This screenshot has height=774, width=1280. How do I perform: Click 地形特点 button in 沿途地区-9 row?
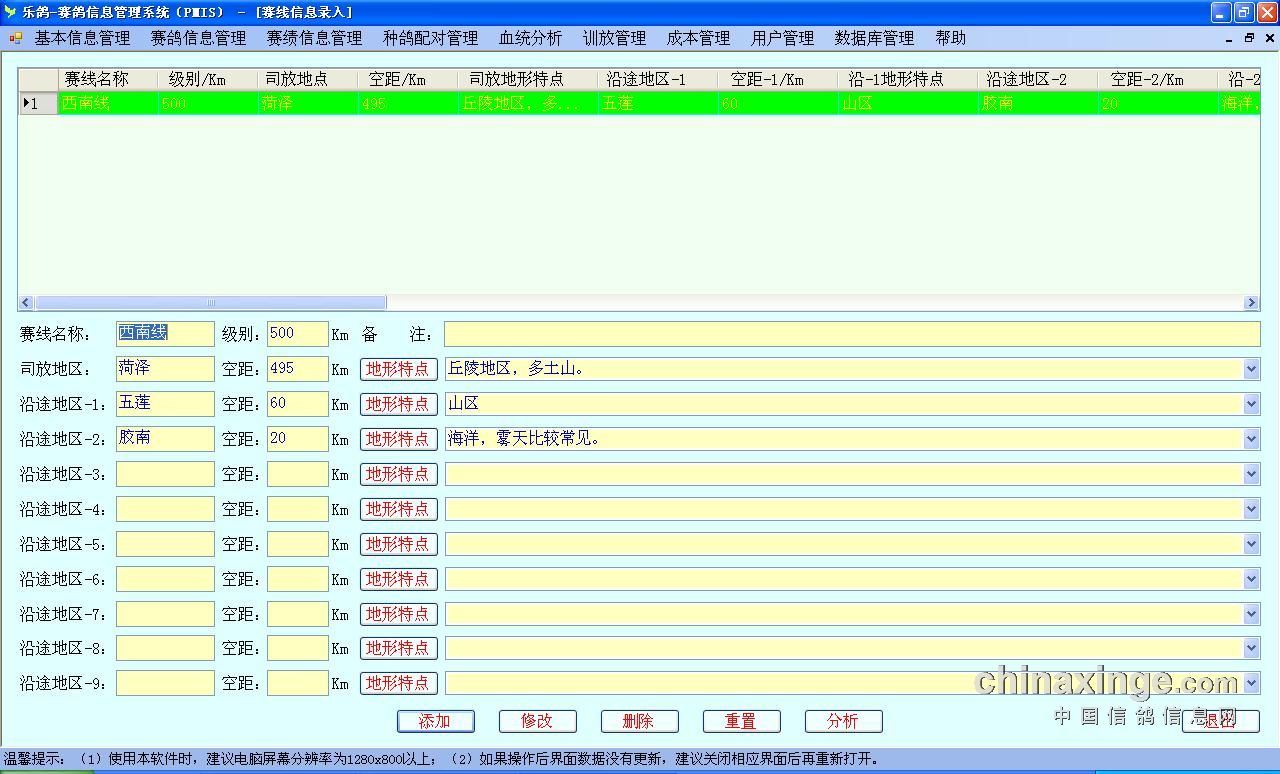click(x=398, y=683)
